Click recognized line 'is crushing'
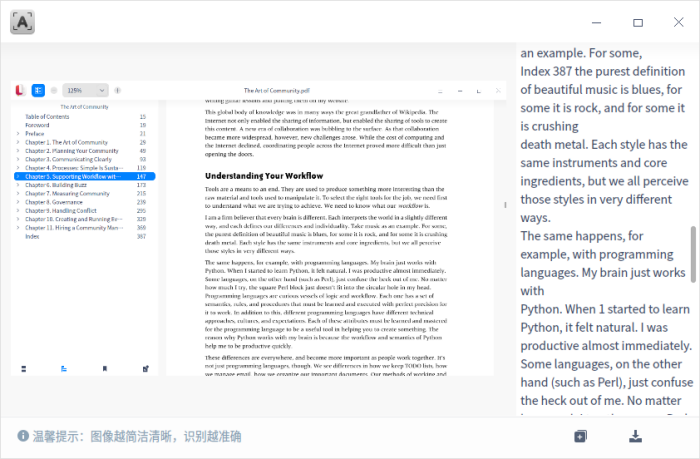Image resolution: width=700 pixels, height=459 pixels. point(550,126)
